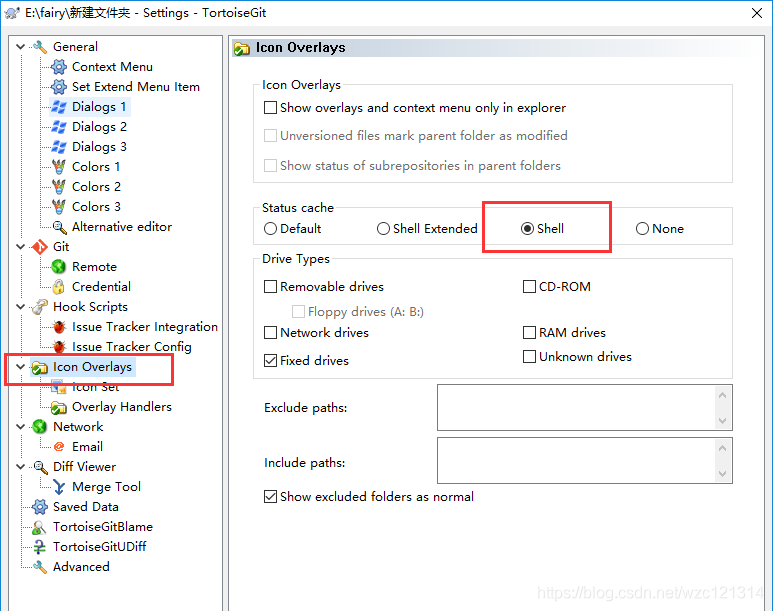The width and height of the screenshot is (773, 611).
Task: Click the Hook Scripts icon
Action: pos(39,307)
